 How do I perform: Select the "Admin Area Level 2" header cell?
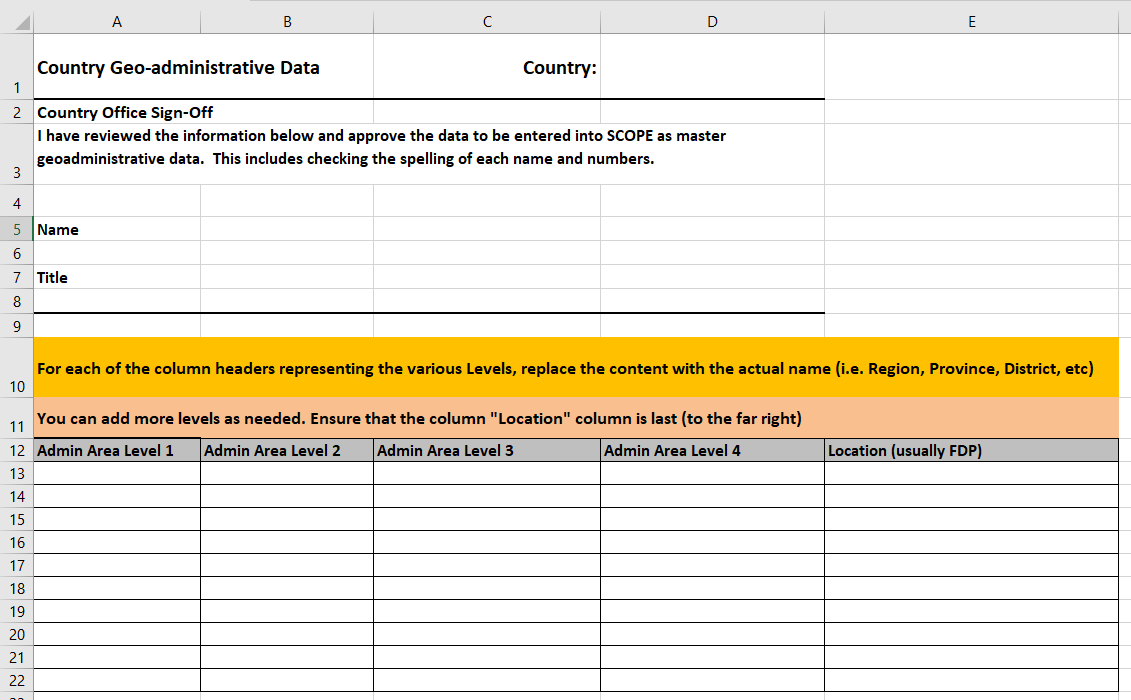(286, 450)
